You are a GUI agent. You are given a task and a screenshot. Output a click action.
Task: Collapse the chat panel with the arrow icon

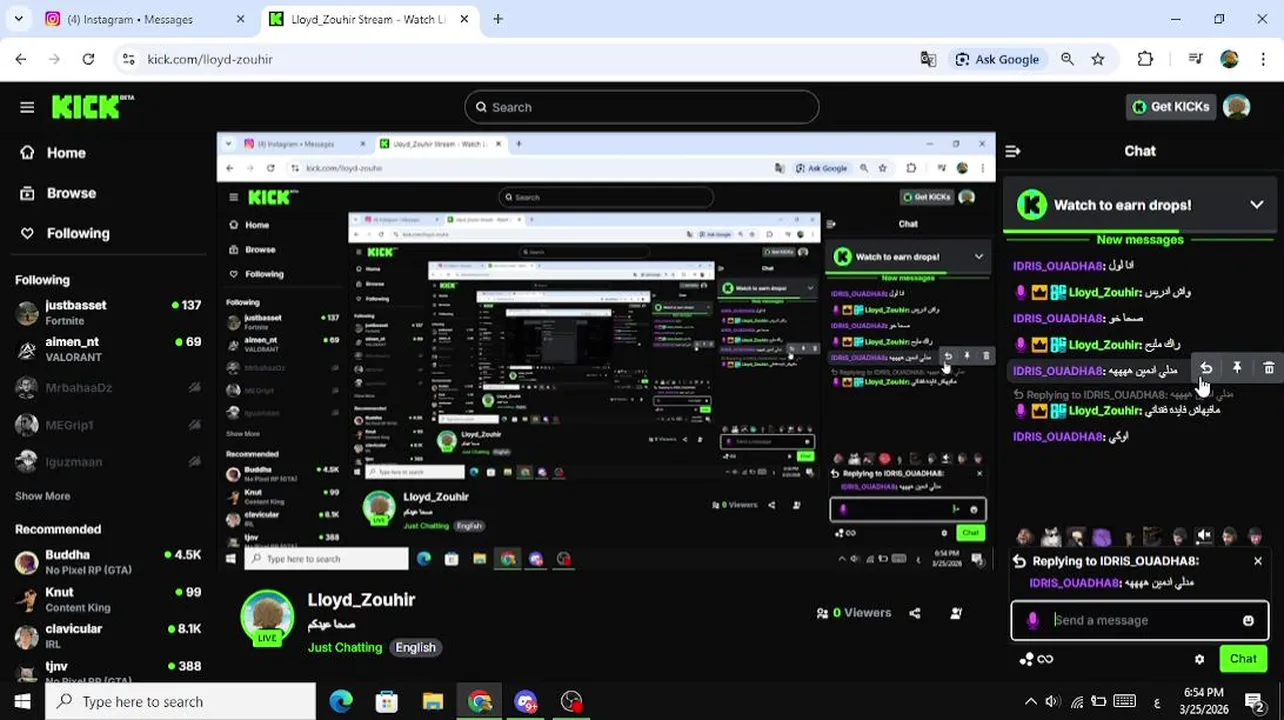(x=1013, y=151)
